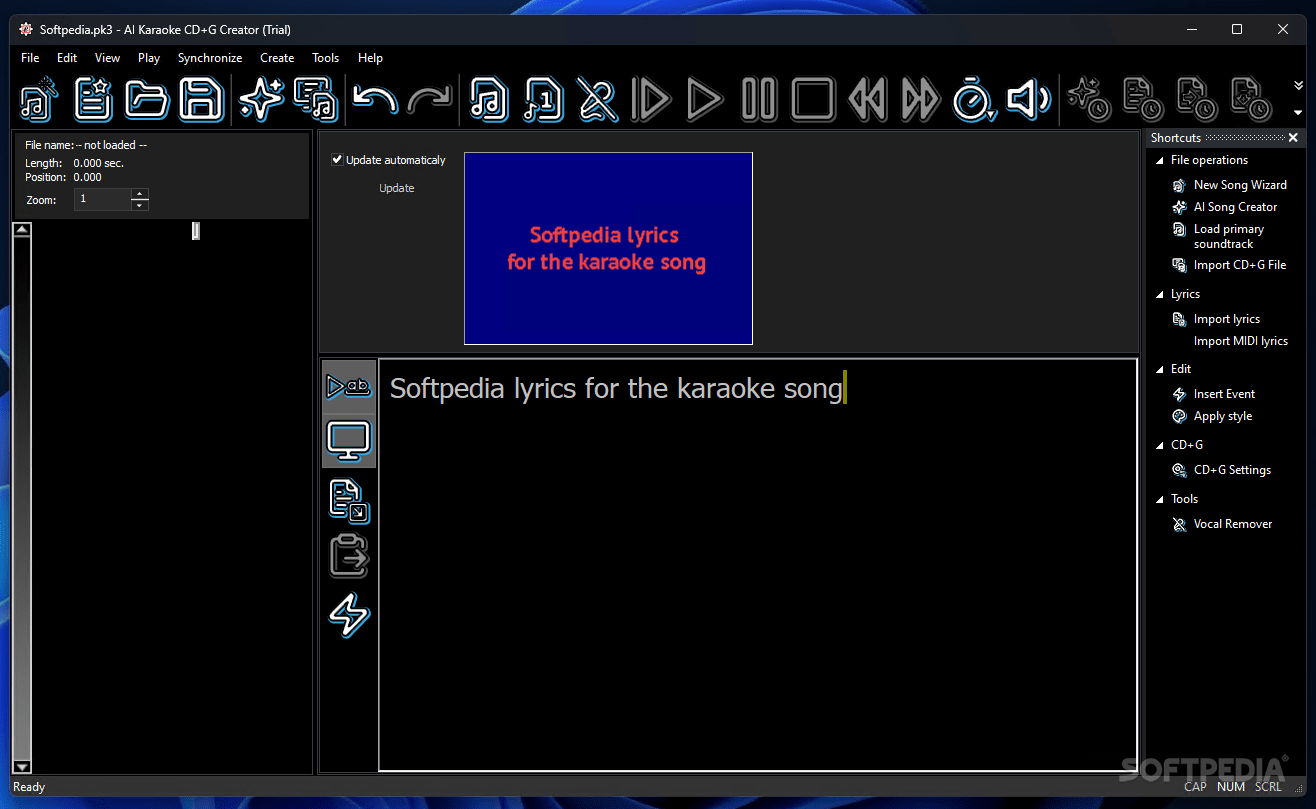The width and height of the screenshot is (1316, 809).
Task: Collapse the Lyrics section in Shortcuts panel
Action: (x=1160, y=293)
